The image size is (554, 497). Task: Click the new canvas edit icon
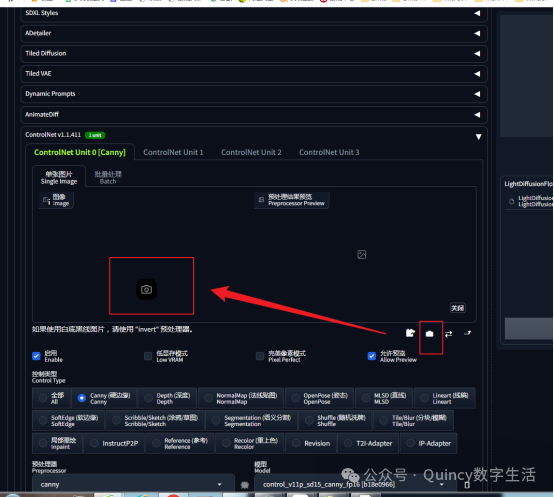410,333
